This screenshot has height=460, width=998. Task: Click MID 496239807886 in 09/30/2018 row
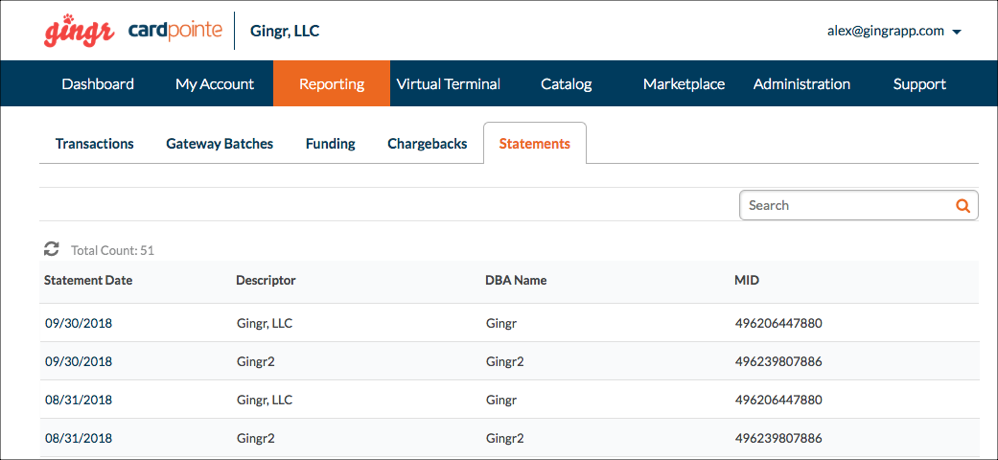point(778,361)
